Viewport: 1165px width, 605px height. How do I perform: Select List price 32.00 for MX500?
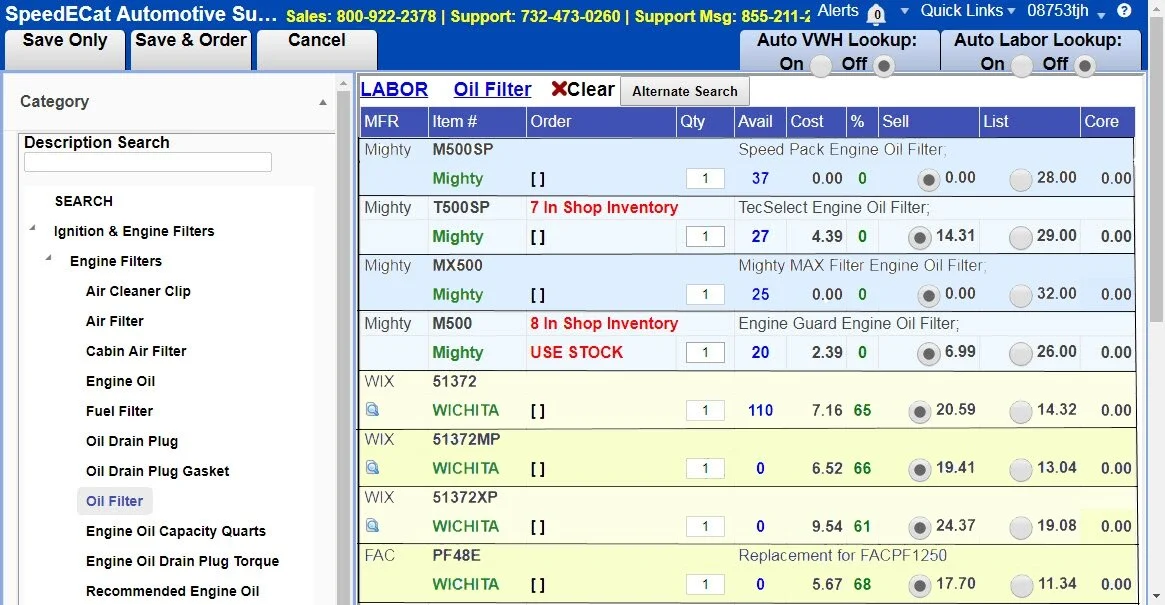pyautogui.click(x=1020, y=296)
